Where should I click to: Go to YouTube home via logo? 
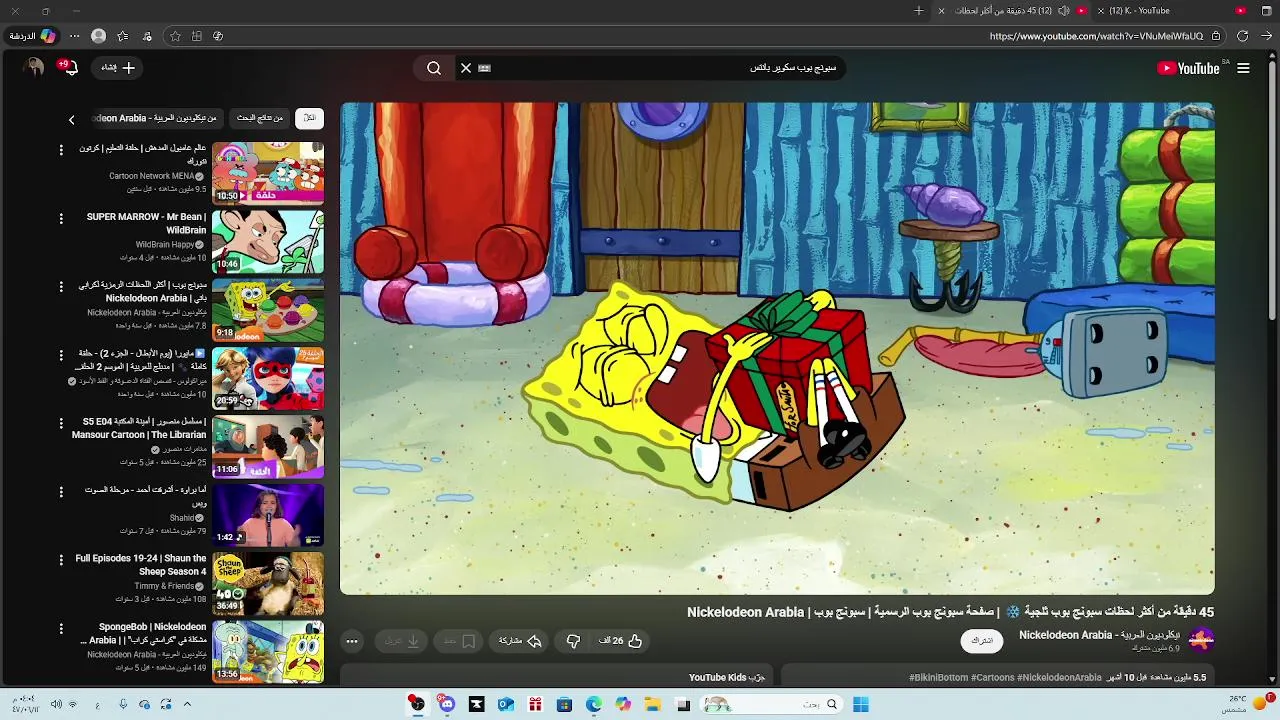pyautogui.click(x=1188, y=68)
